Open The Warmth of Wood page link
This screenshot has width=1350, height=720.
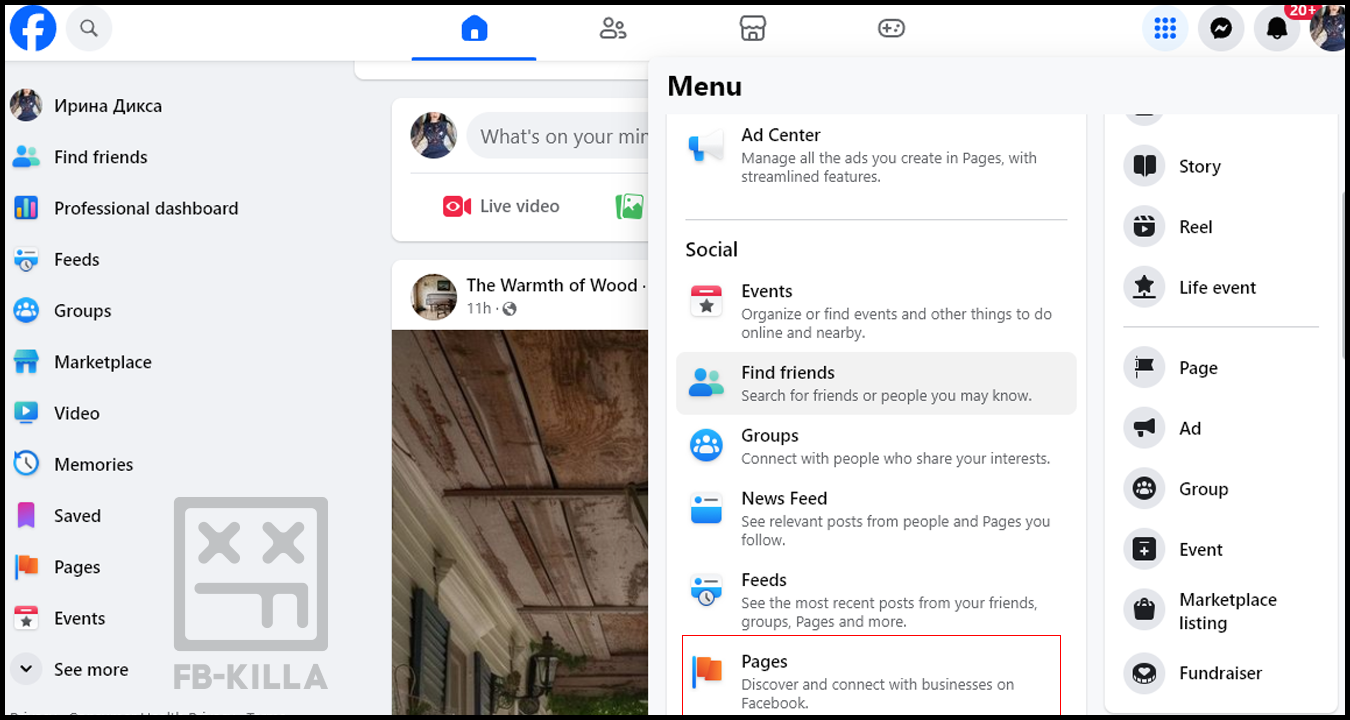551,285
